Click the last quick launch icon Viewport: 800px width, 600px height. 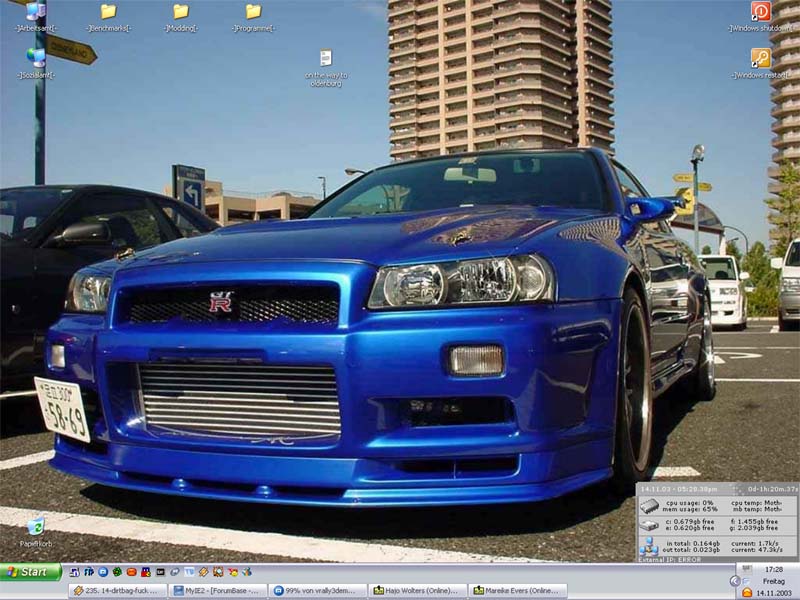tap(247, 572)
